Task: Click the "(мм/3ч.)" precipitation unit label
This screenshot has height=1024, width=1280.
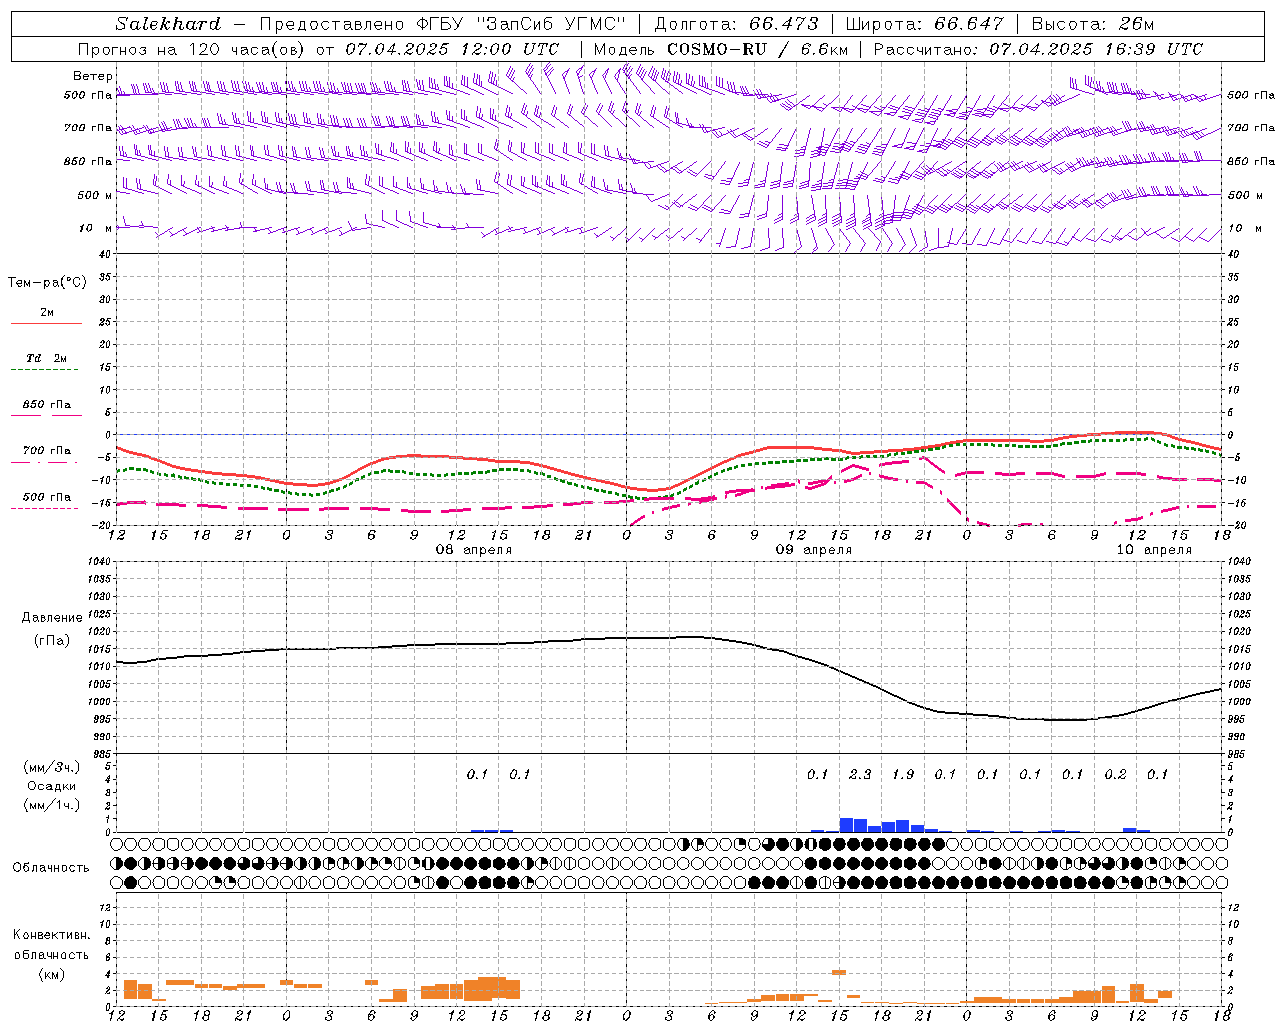Action: coord(52,767)
